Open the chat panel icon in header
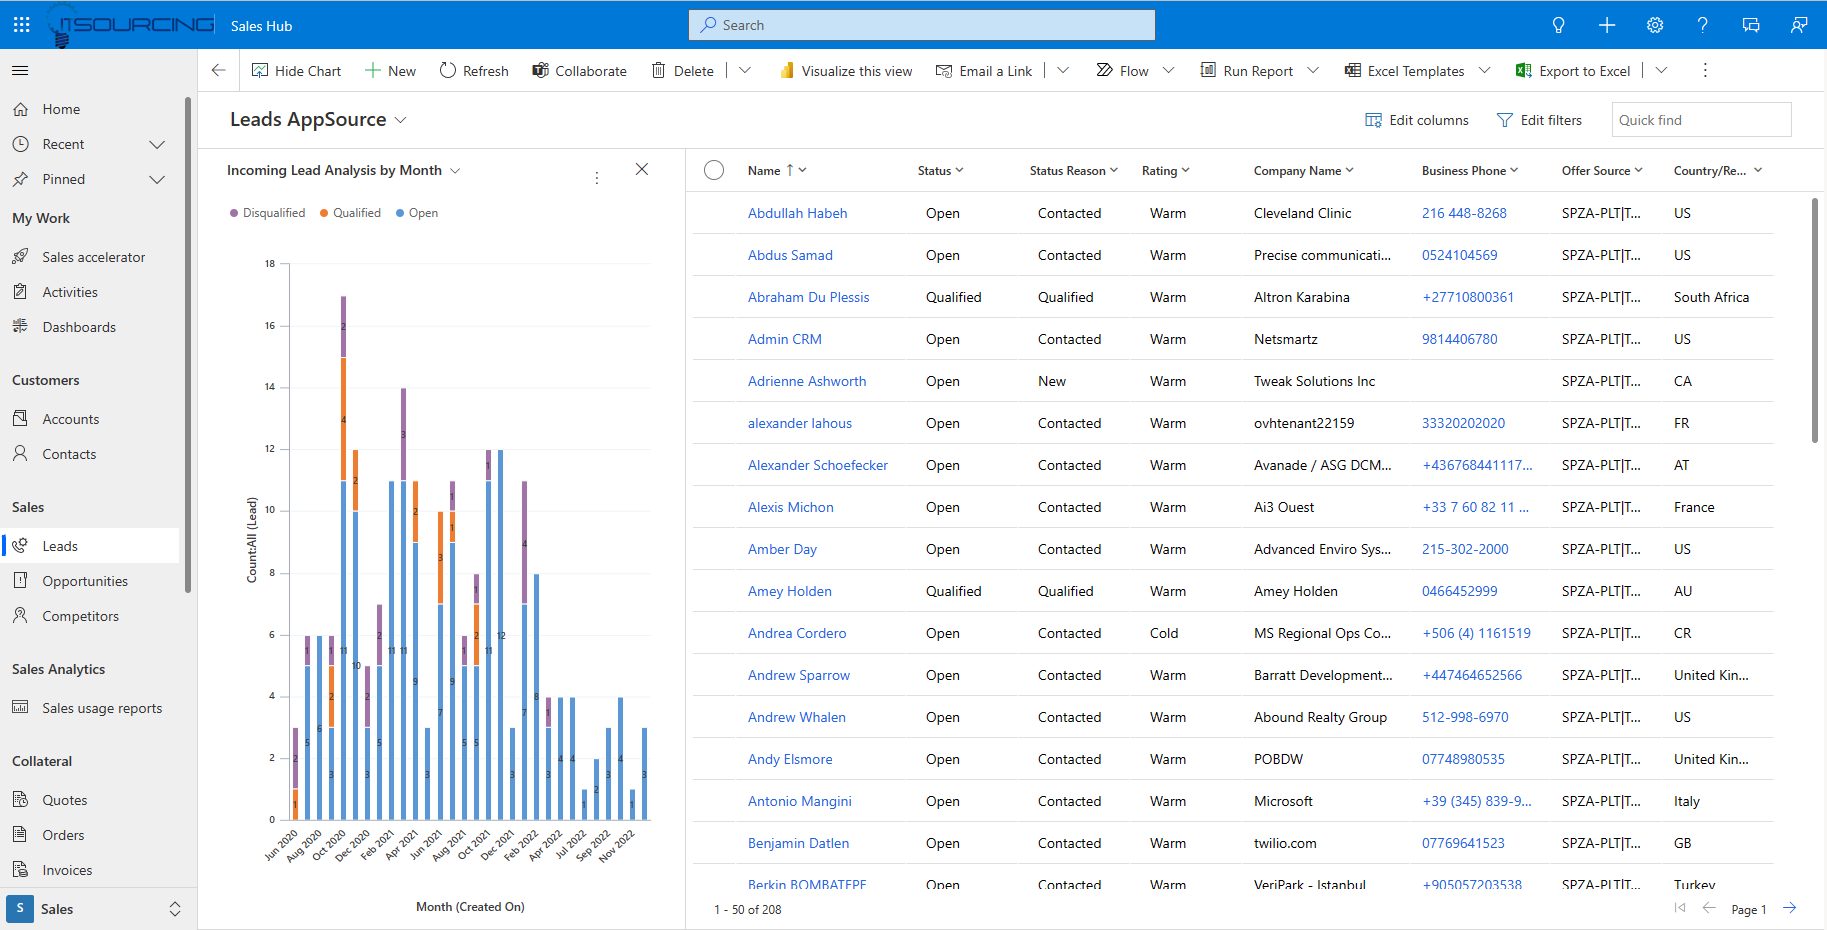The height and width of the screenshot is (930, 1827). pyautogui.click(x=1751, y=25)
